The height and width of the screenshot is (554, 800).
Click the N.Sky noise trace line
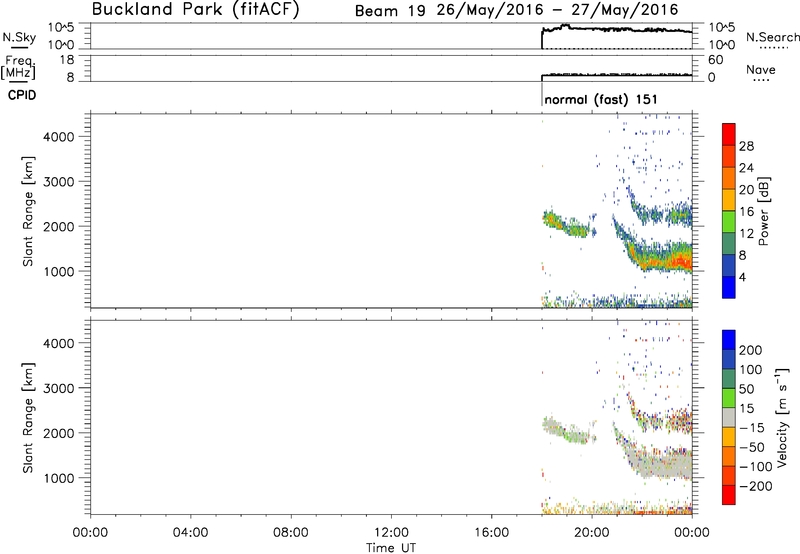617,29
